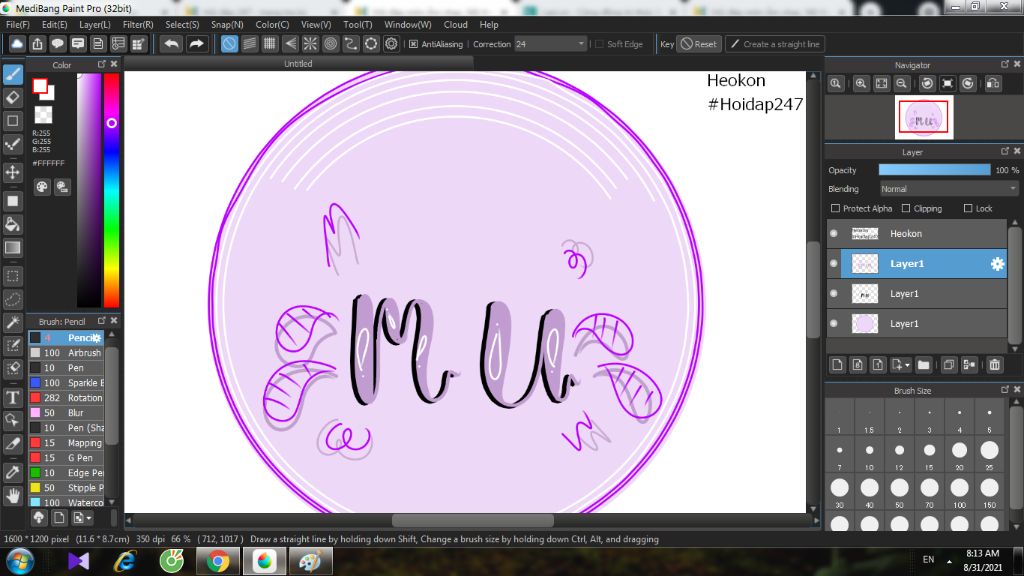The height and width of the screenshot is (576, 1024).
Task: Switch to the Untitled canvas tab
Action: 298,63
